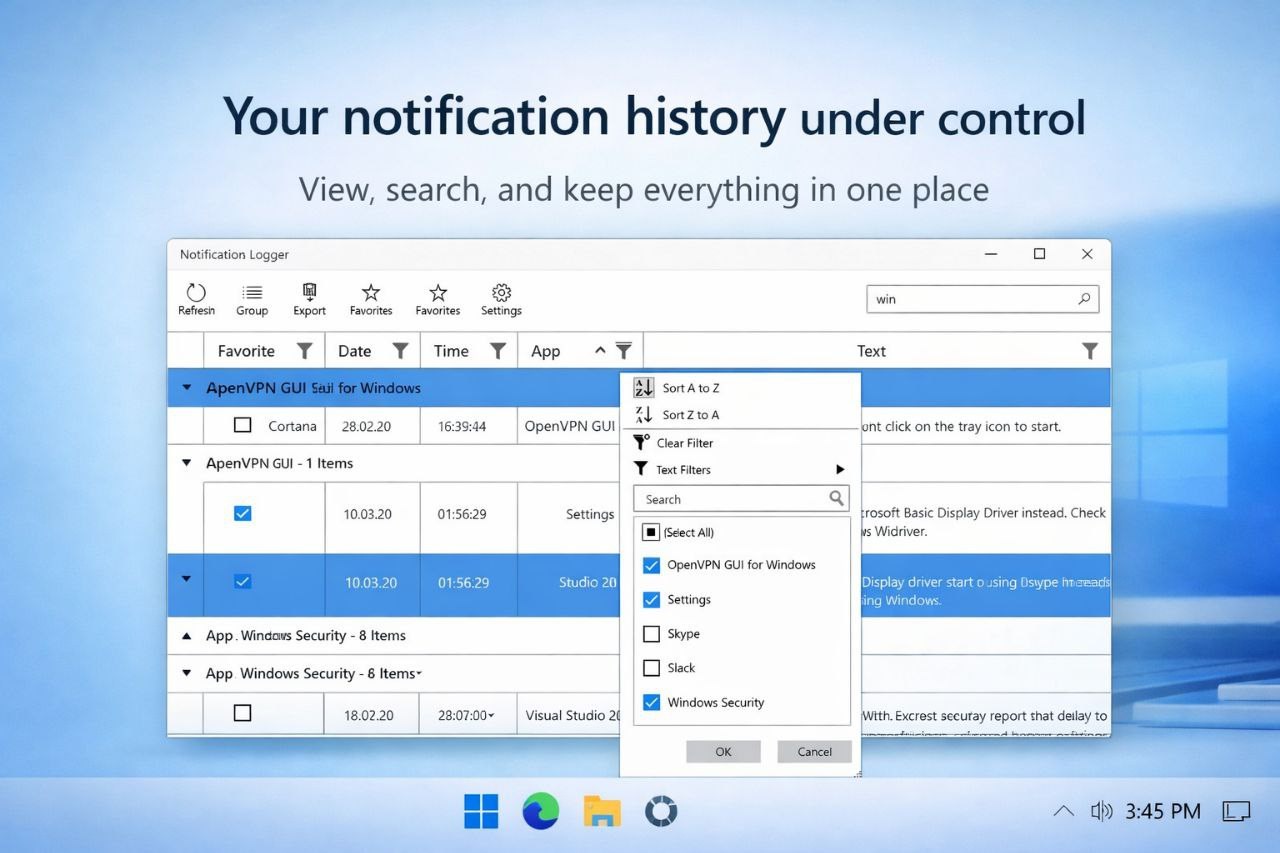The width and height of the screenshot is (1280, 853).
Task: Cancel the filter dialog
Action: (x=814, y=751)
